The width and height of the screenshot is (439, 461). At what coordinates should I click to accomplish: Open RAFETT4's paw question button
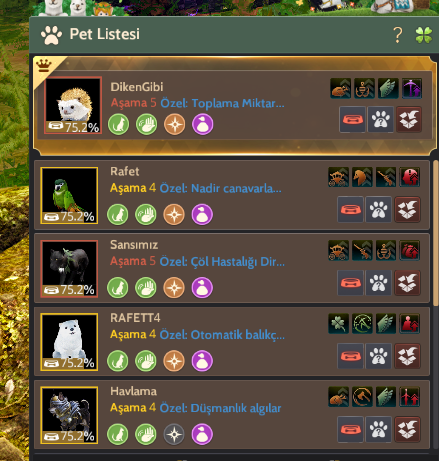378,356
